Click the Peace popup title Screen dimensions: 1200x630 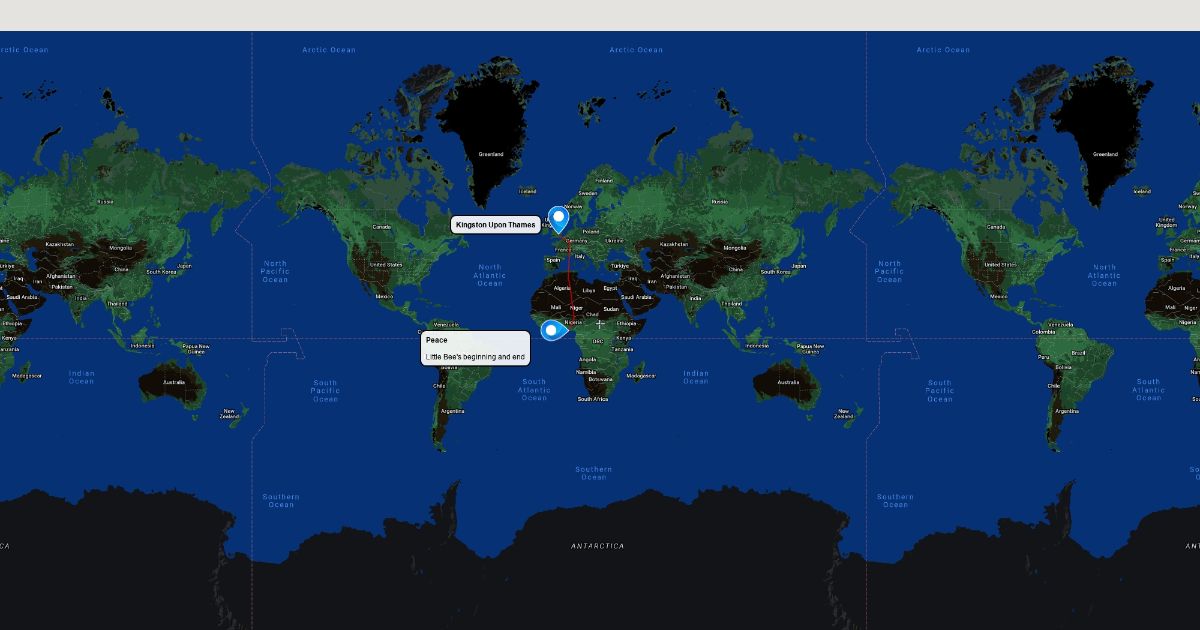click(437, 340)
